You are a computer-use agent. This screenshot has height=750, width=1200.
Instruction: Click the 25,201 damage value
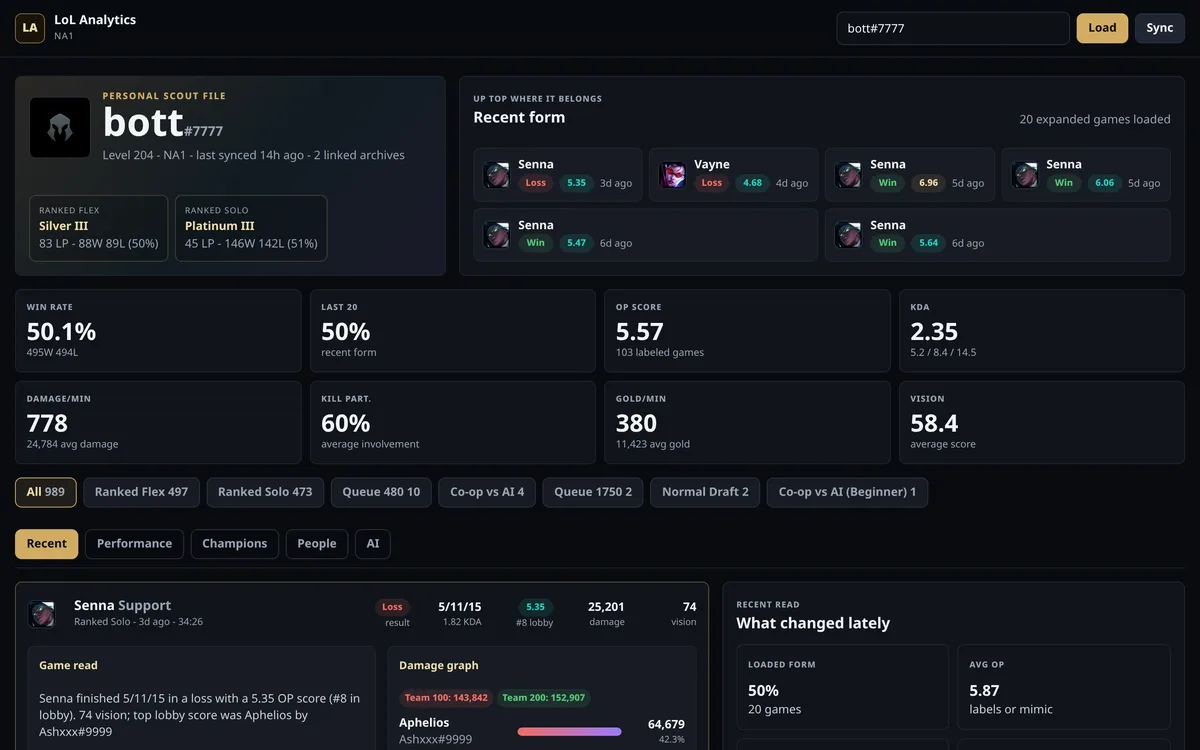[x=606, y=607]
